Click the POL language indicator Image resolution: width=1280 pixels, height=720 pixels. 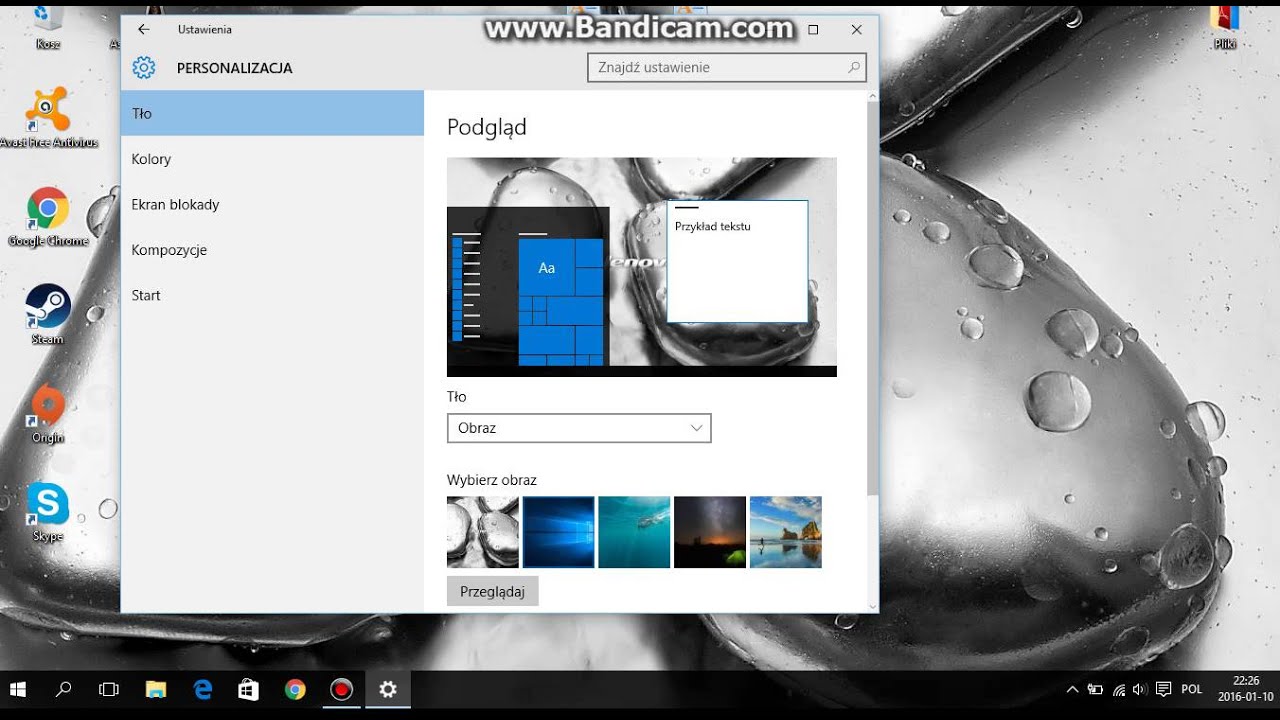pyautogui.click(x=1191, y=689)
